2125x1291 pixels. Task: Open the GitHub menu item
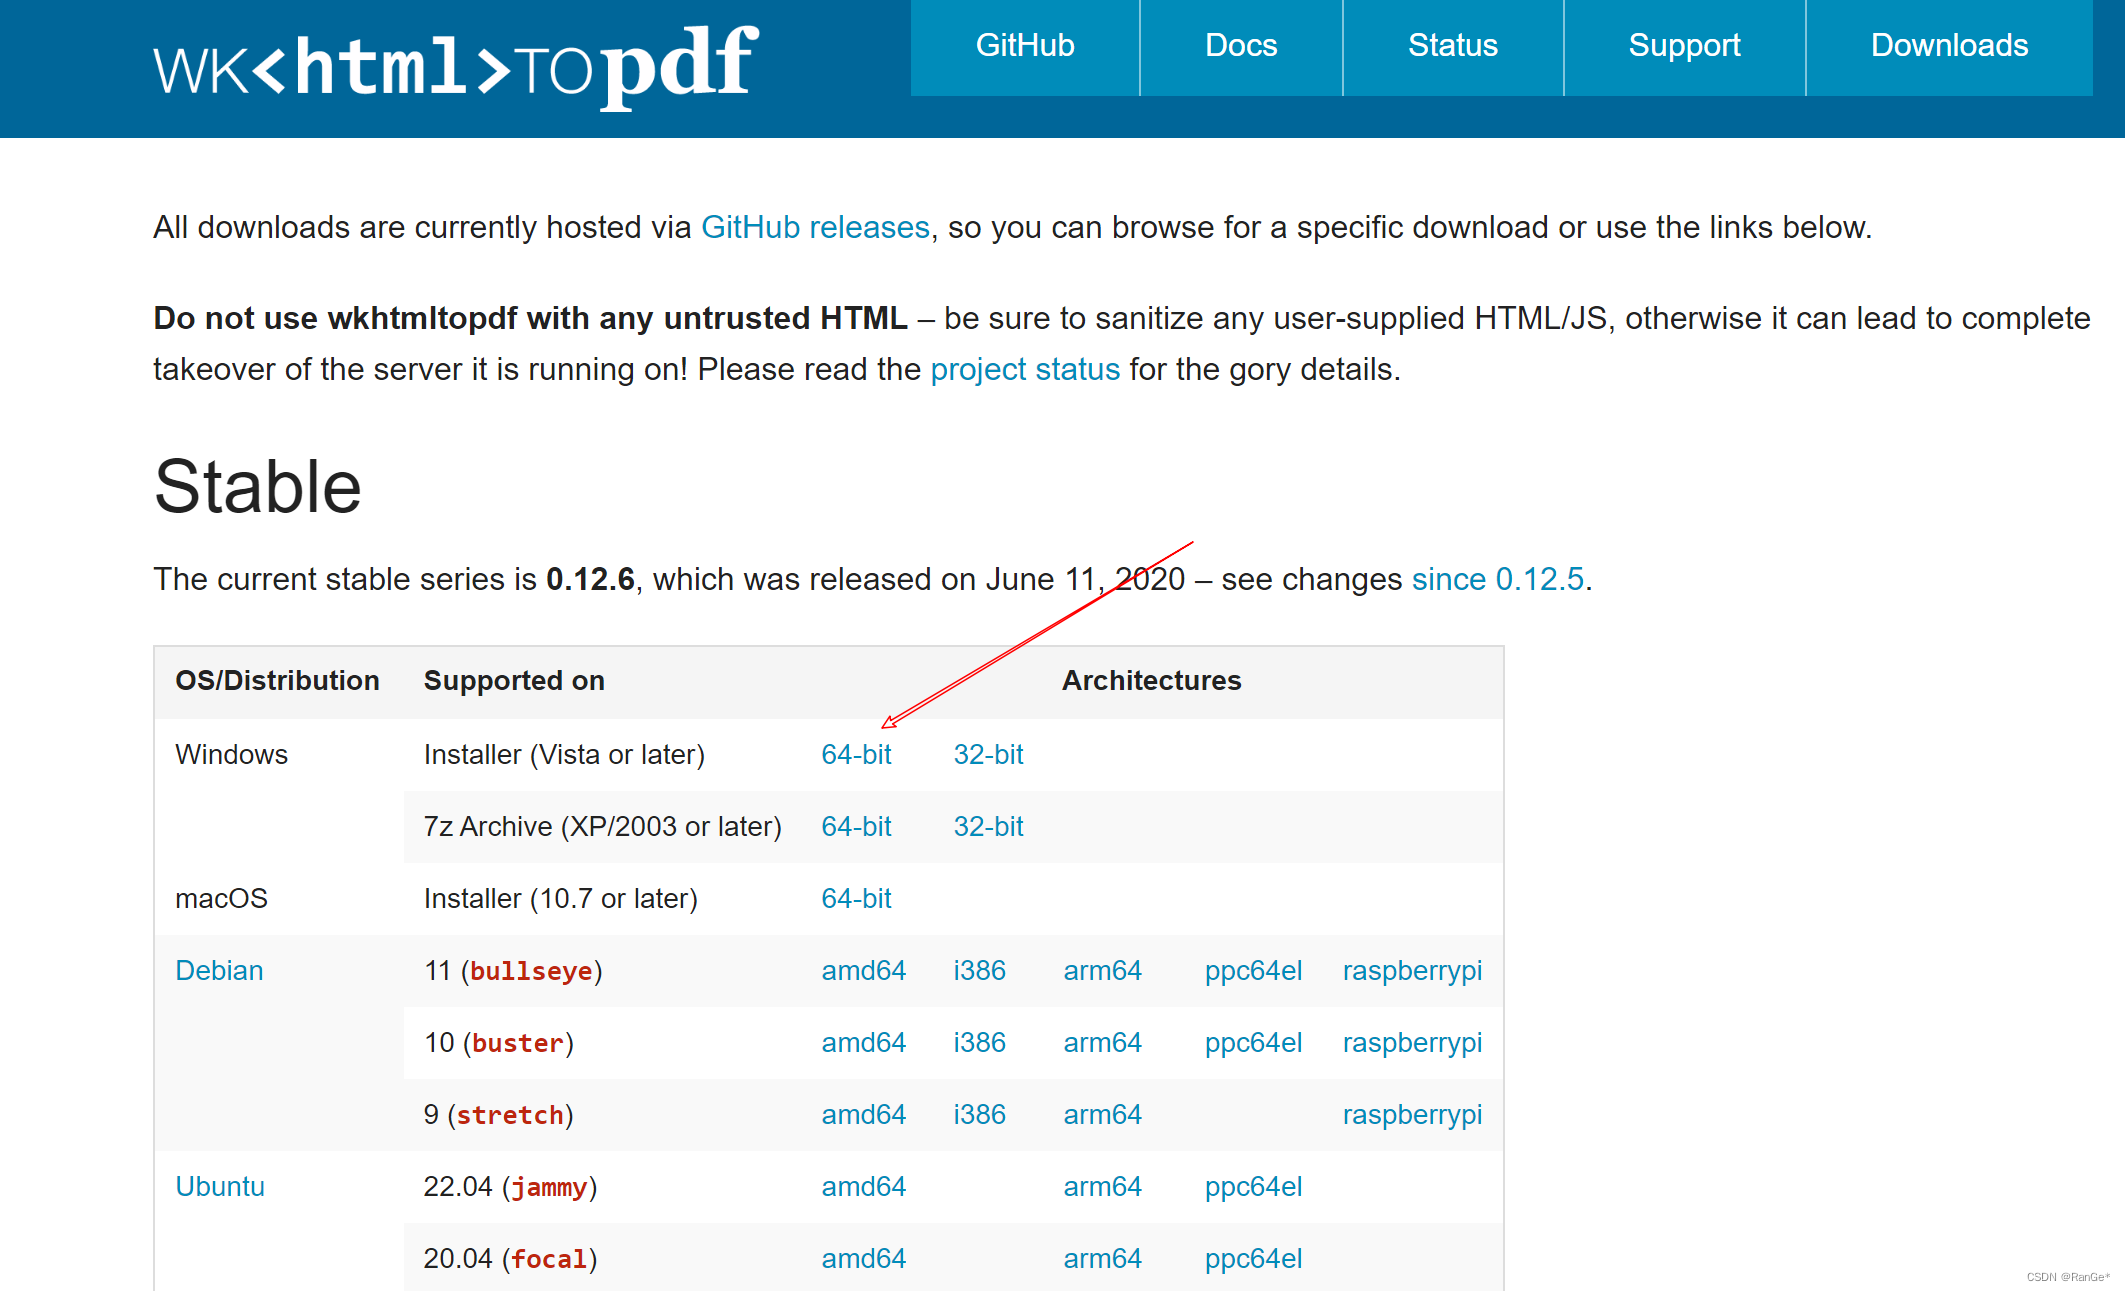[x=1024, y=46]
